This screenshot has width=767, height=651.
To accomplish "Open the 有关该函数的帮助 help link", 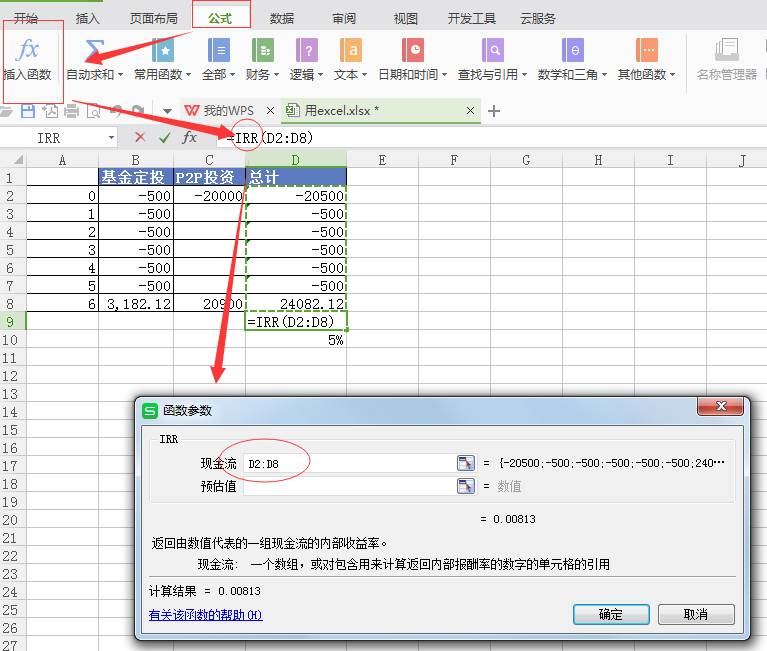I will click(x=205, y=615).
